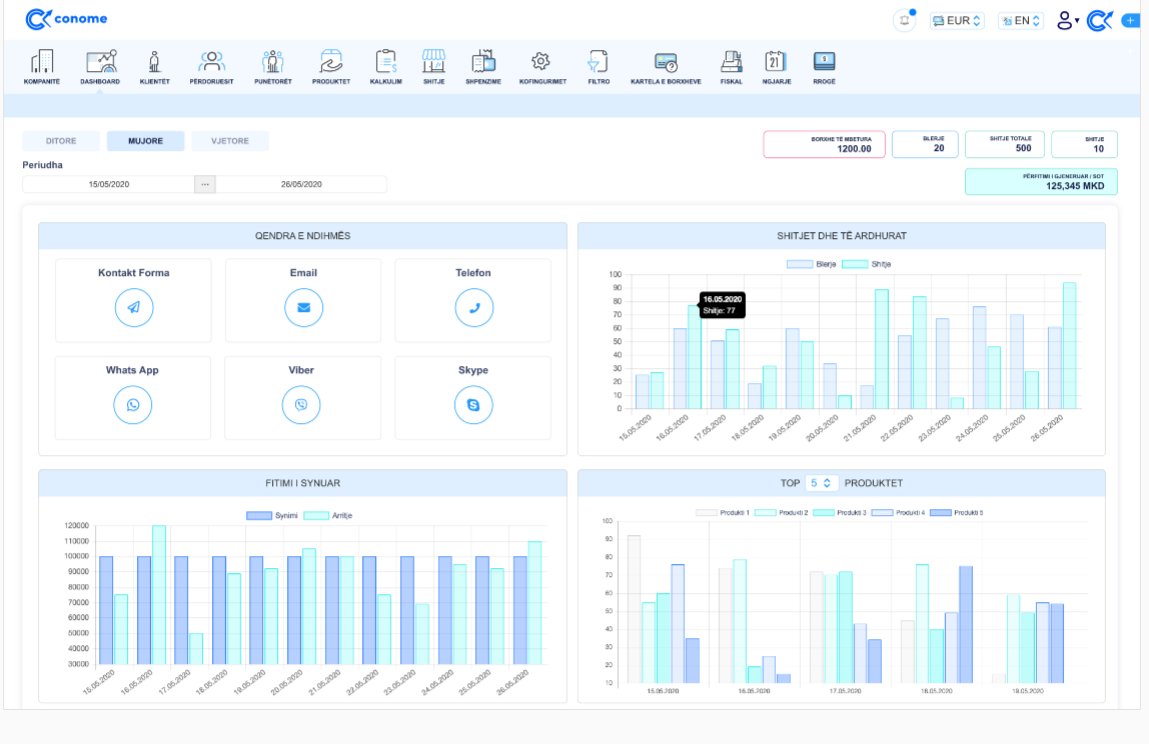Open Konfigurimet gear icon
Viewport: 1149px width, 744px height.
[x=541, y=63]
